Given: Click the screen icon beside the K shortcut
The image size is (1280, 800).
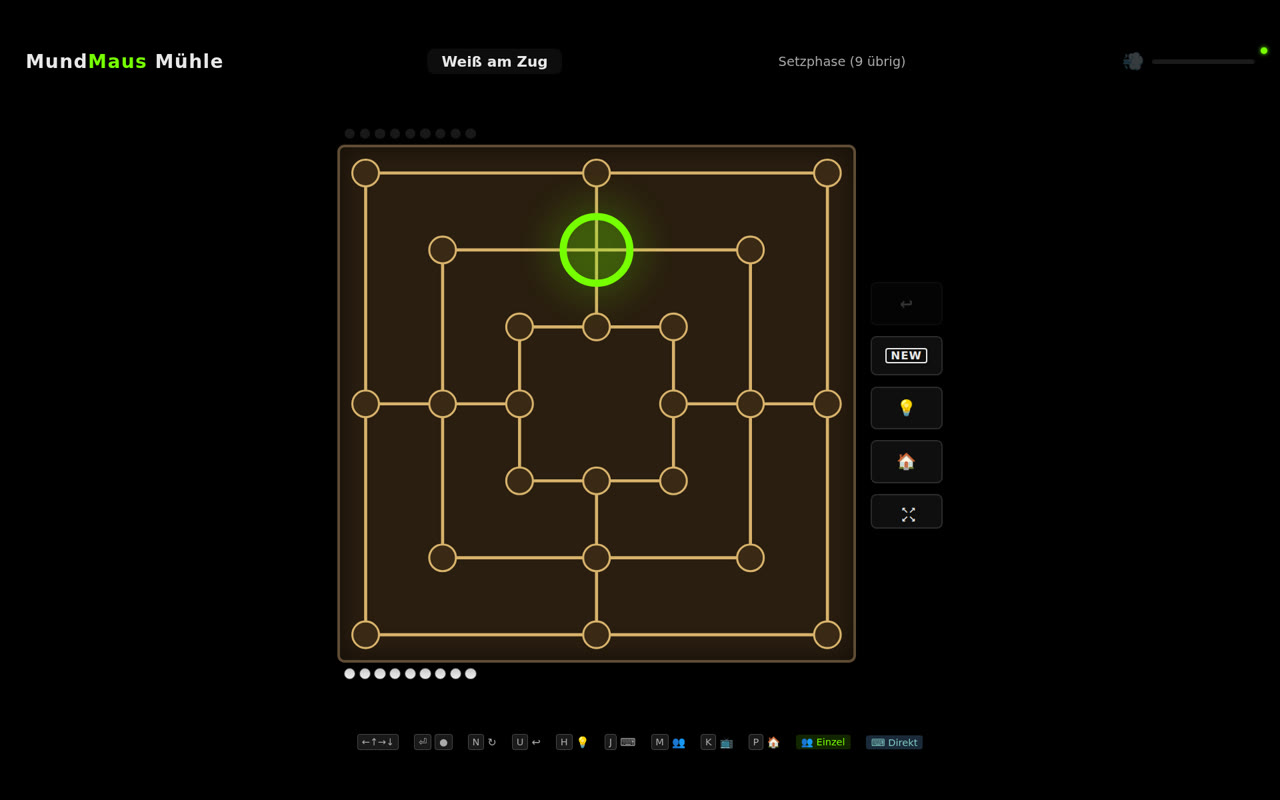Looking at the screenshot, I should pos(727,741).
